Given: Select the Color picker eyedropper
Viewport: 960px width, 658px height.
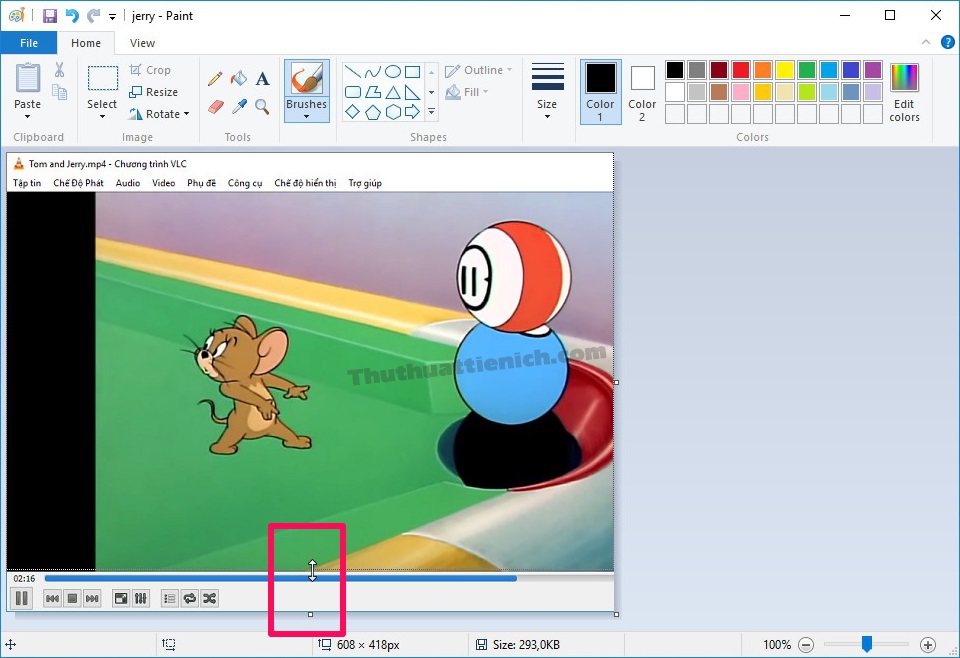Looking at the screenshot, I should (x=239, y=106).
